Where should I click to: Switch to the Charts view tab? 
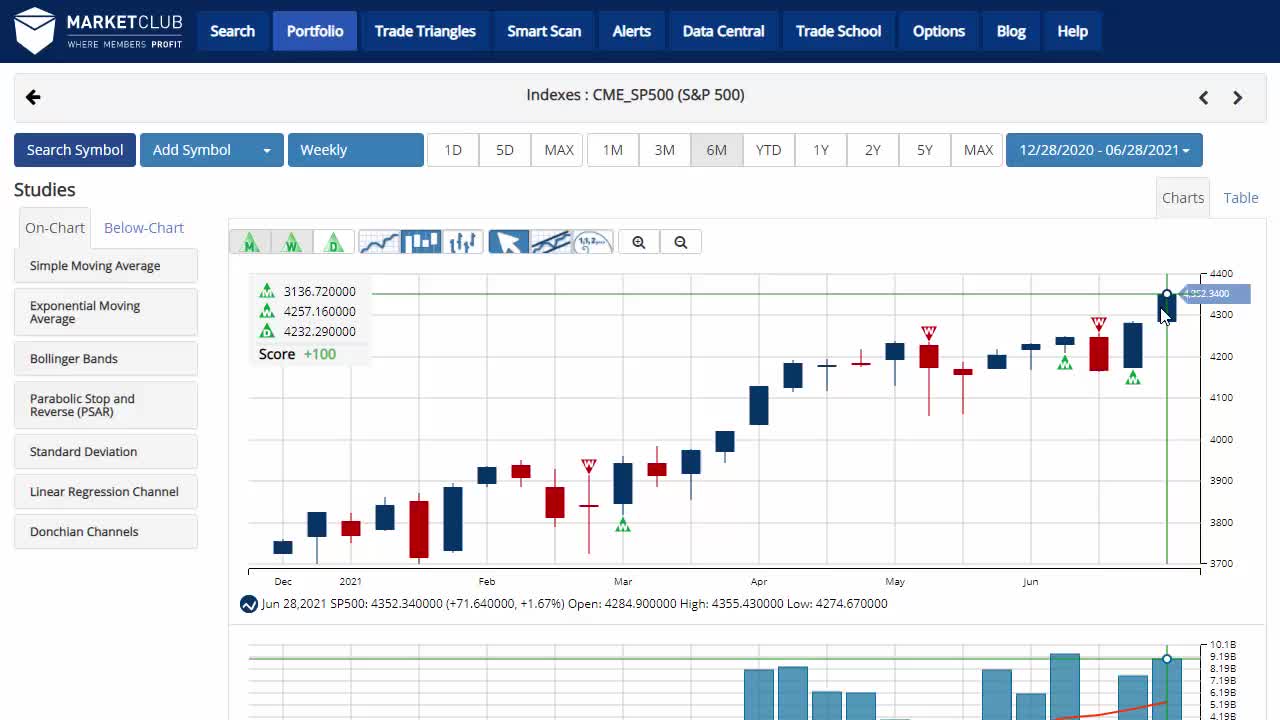tap(1183, 198)
